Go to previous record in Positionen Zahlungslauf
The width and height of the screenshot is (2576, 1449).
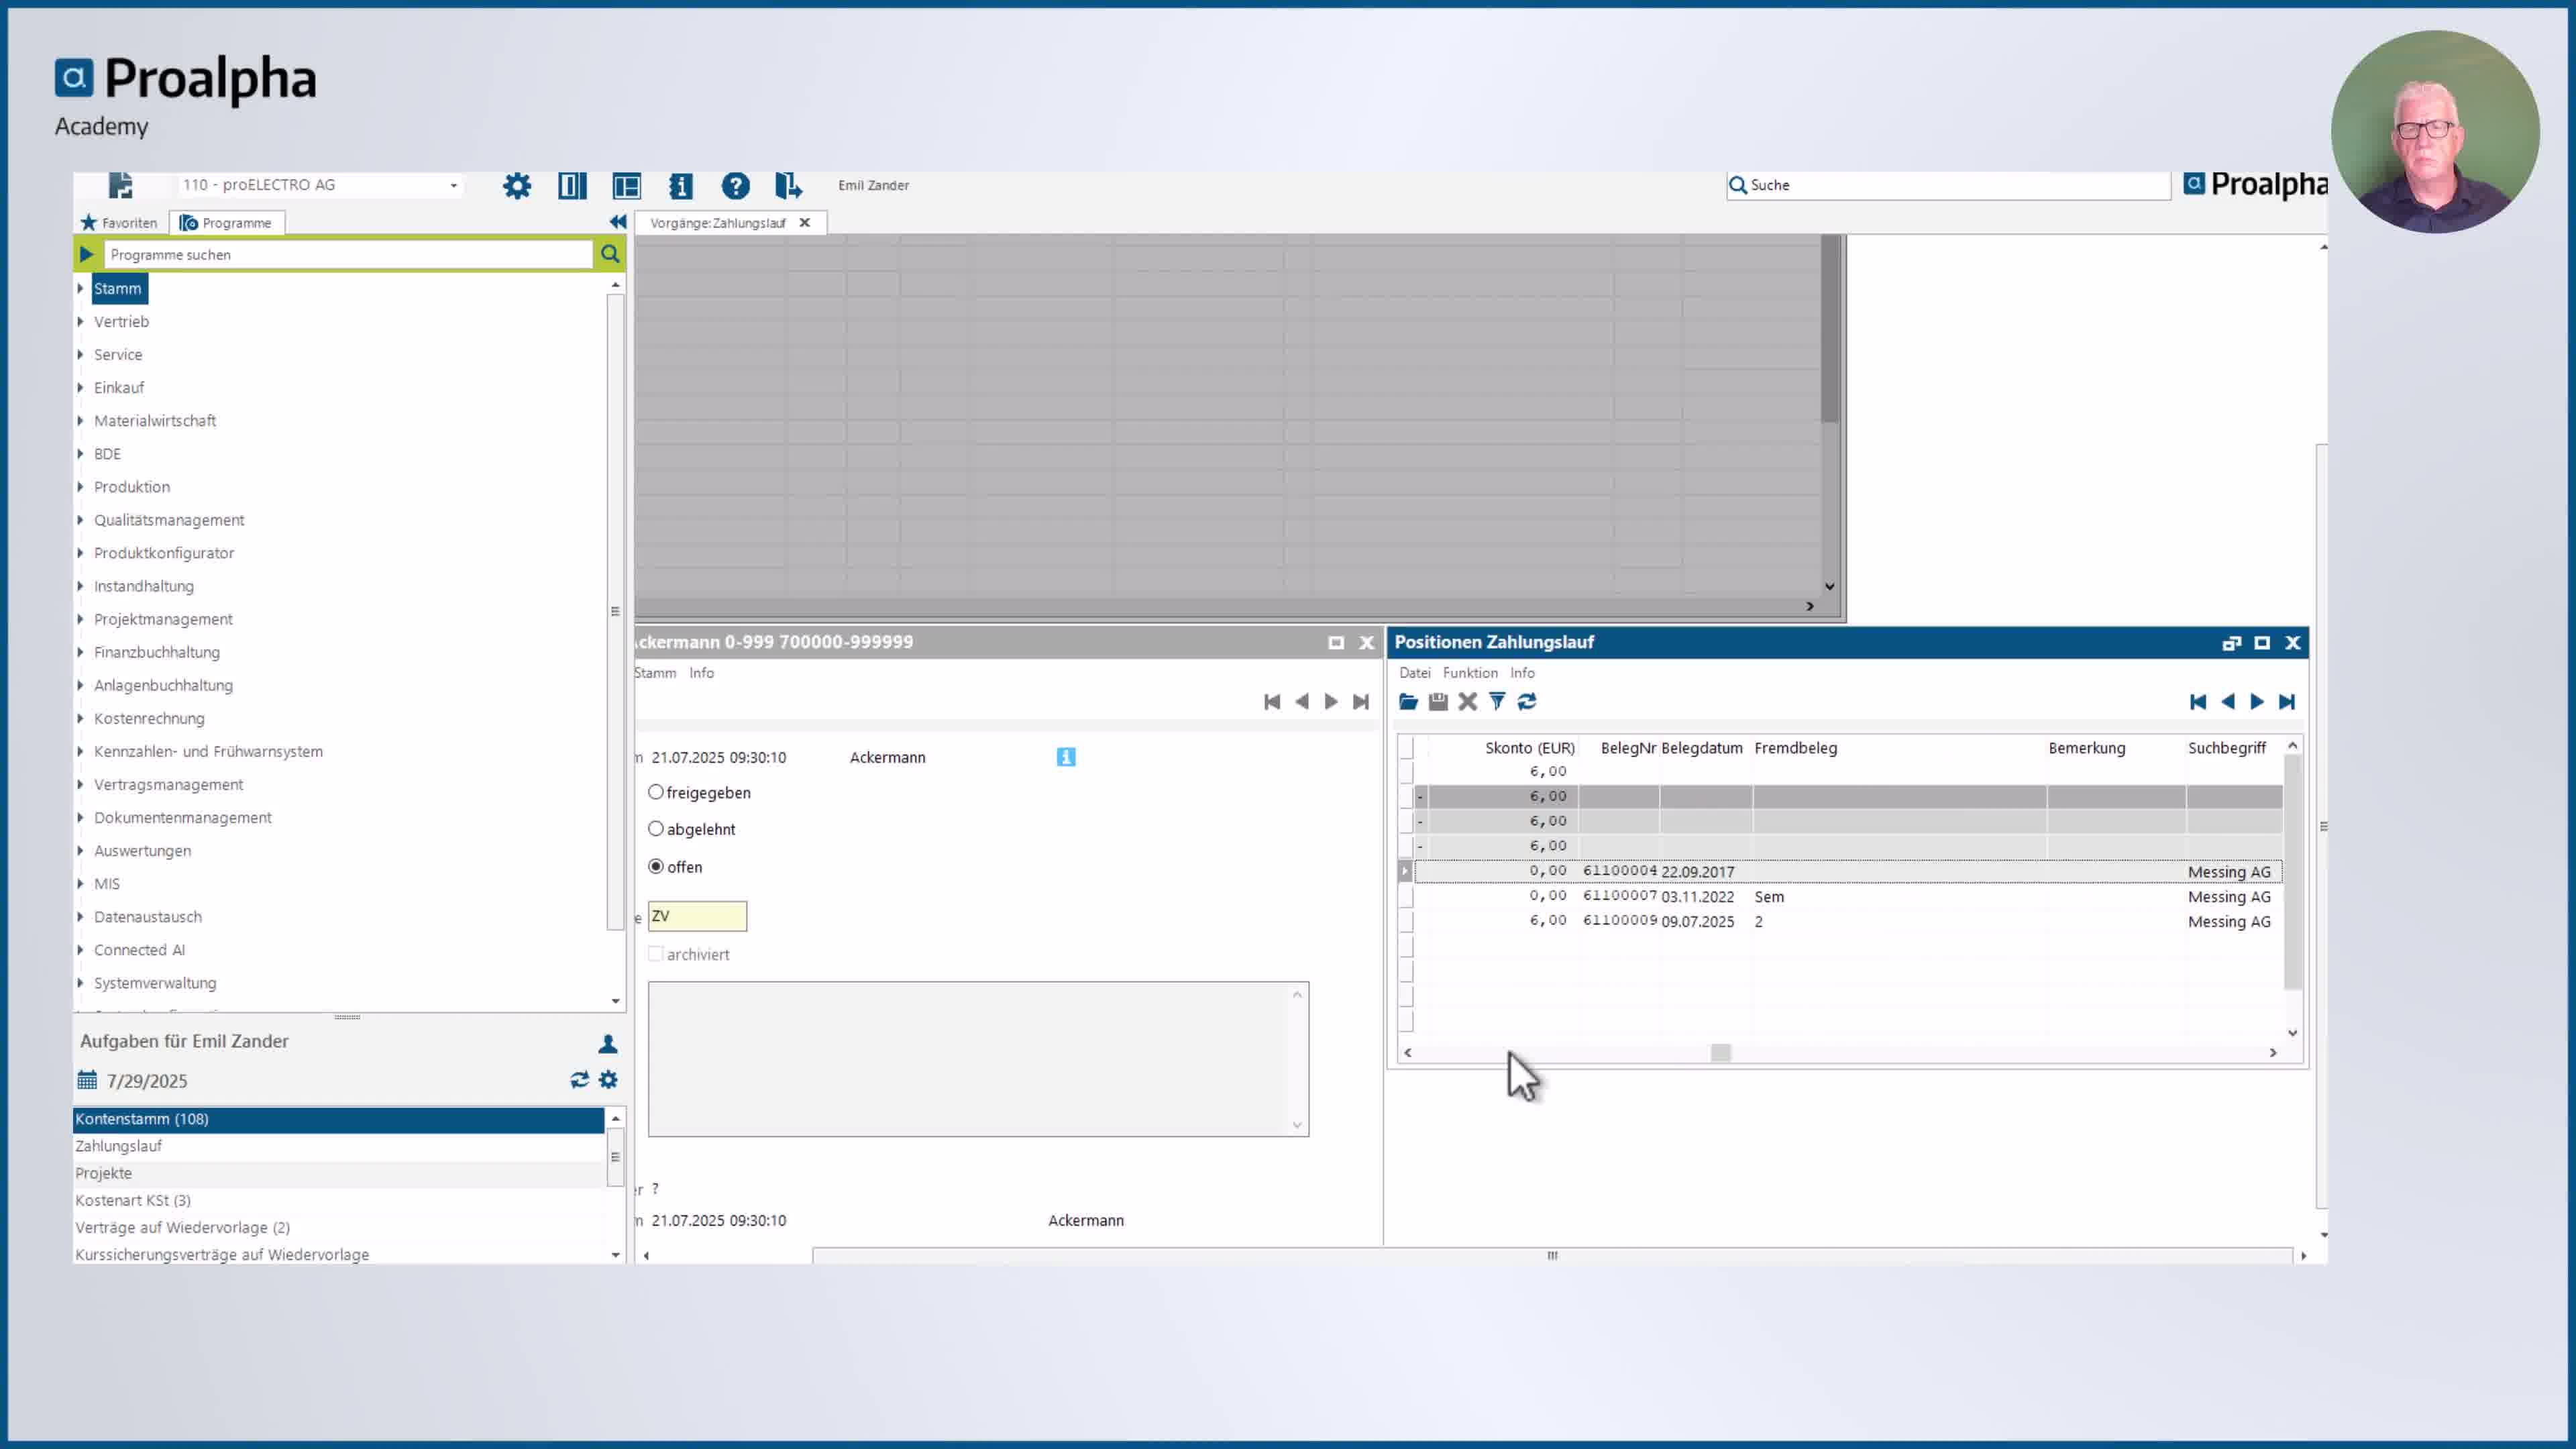click(2228, 701)
